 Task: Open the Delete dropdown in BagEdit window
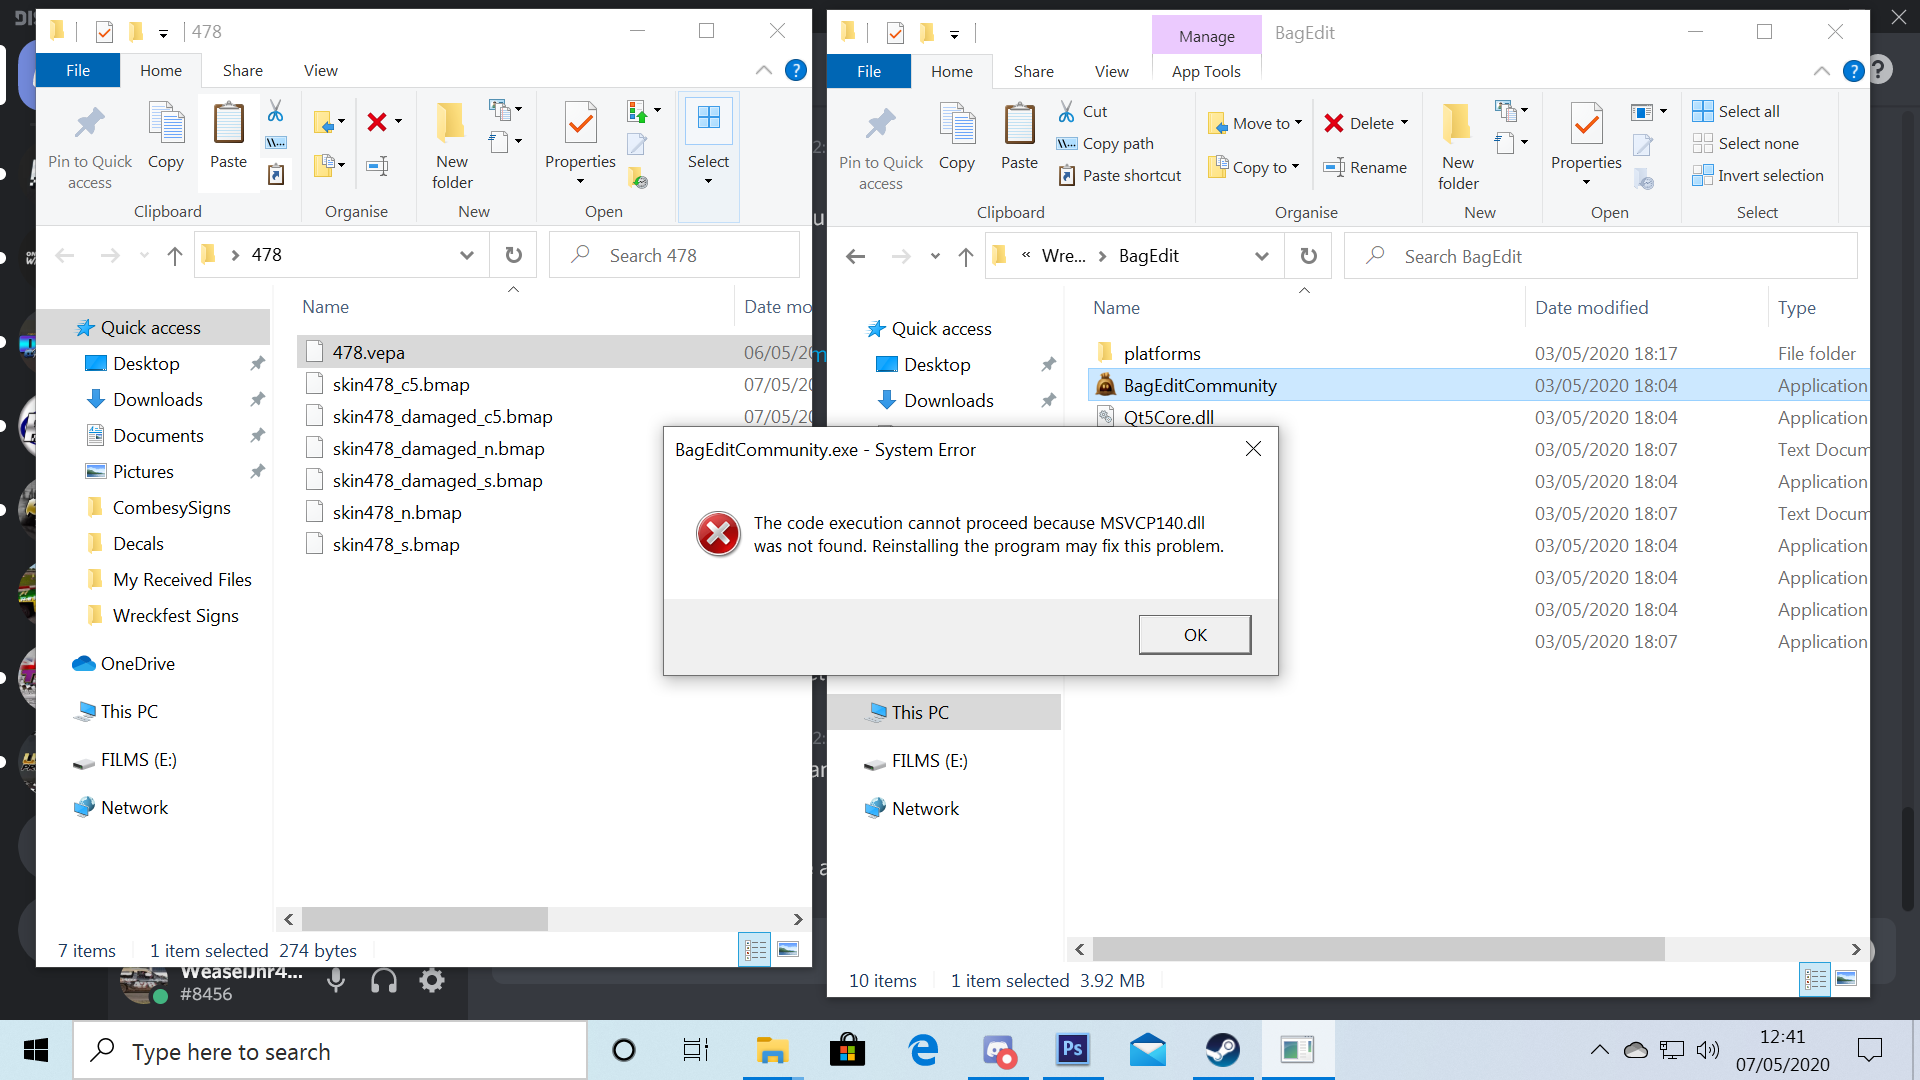[x=1366, y=123]
